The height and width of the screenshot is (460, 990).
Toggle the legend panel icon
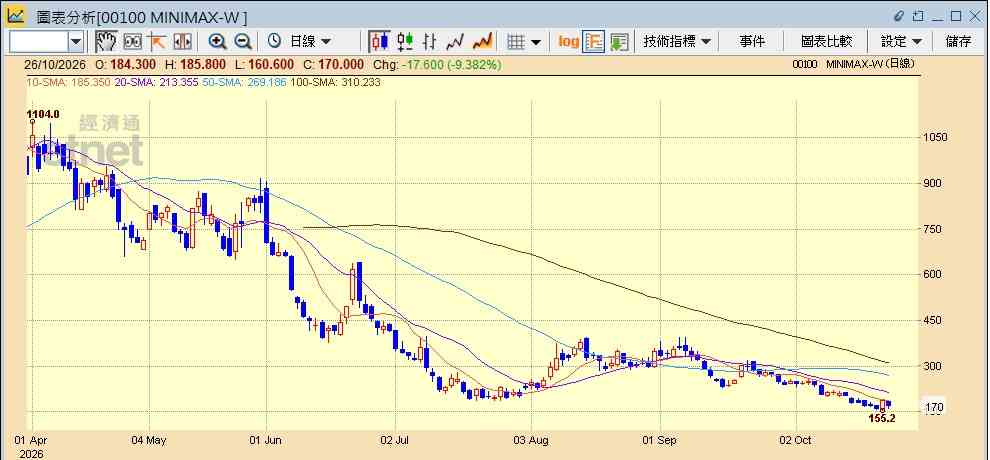click(x=593, y=42)
